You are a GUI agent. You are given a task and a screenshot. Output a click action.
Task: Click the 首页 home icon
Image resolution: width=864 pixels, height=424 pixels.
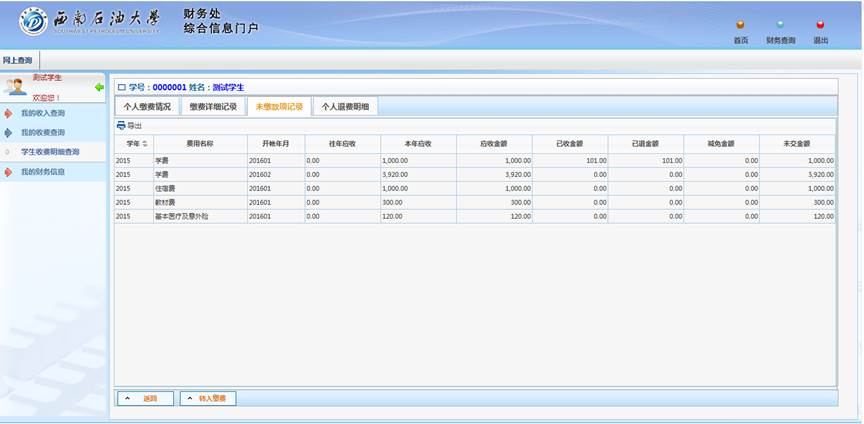pos(740,25)
